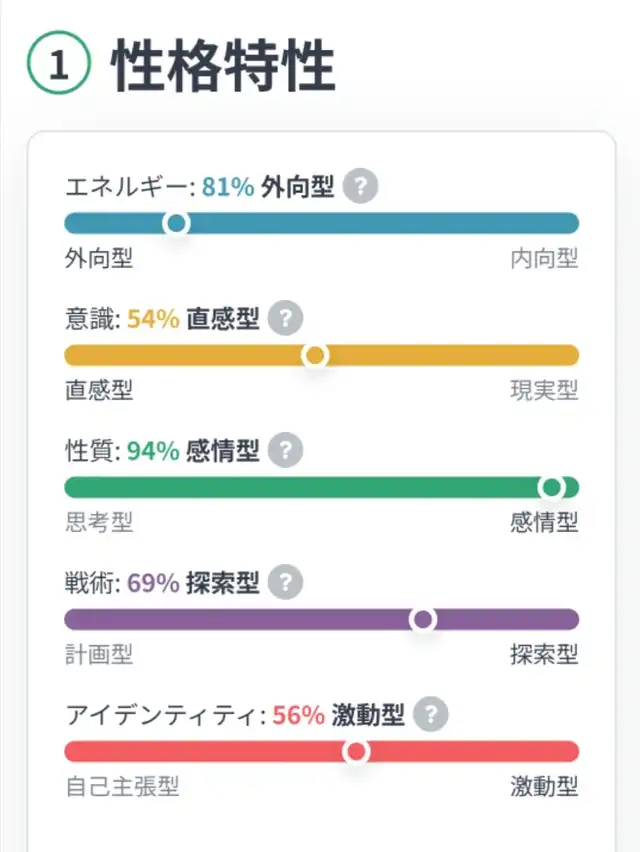Click help icon next to エネルギー 外向型

tap(360, 187)
